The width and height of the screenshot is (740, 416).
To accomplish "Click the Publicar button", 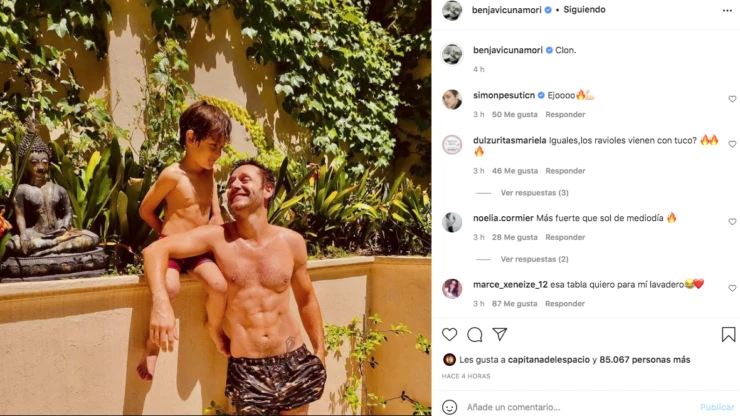I will [x=717, y=407].
